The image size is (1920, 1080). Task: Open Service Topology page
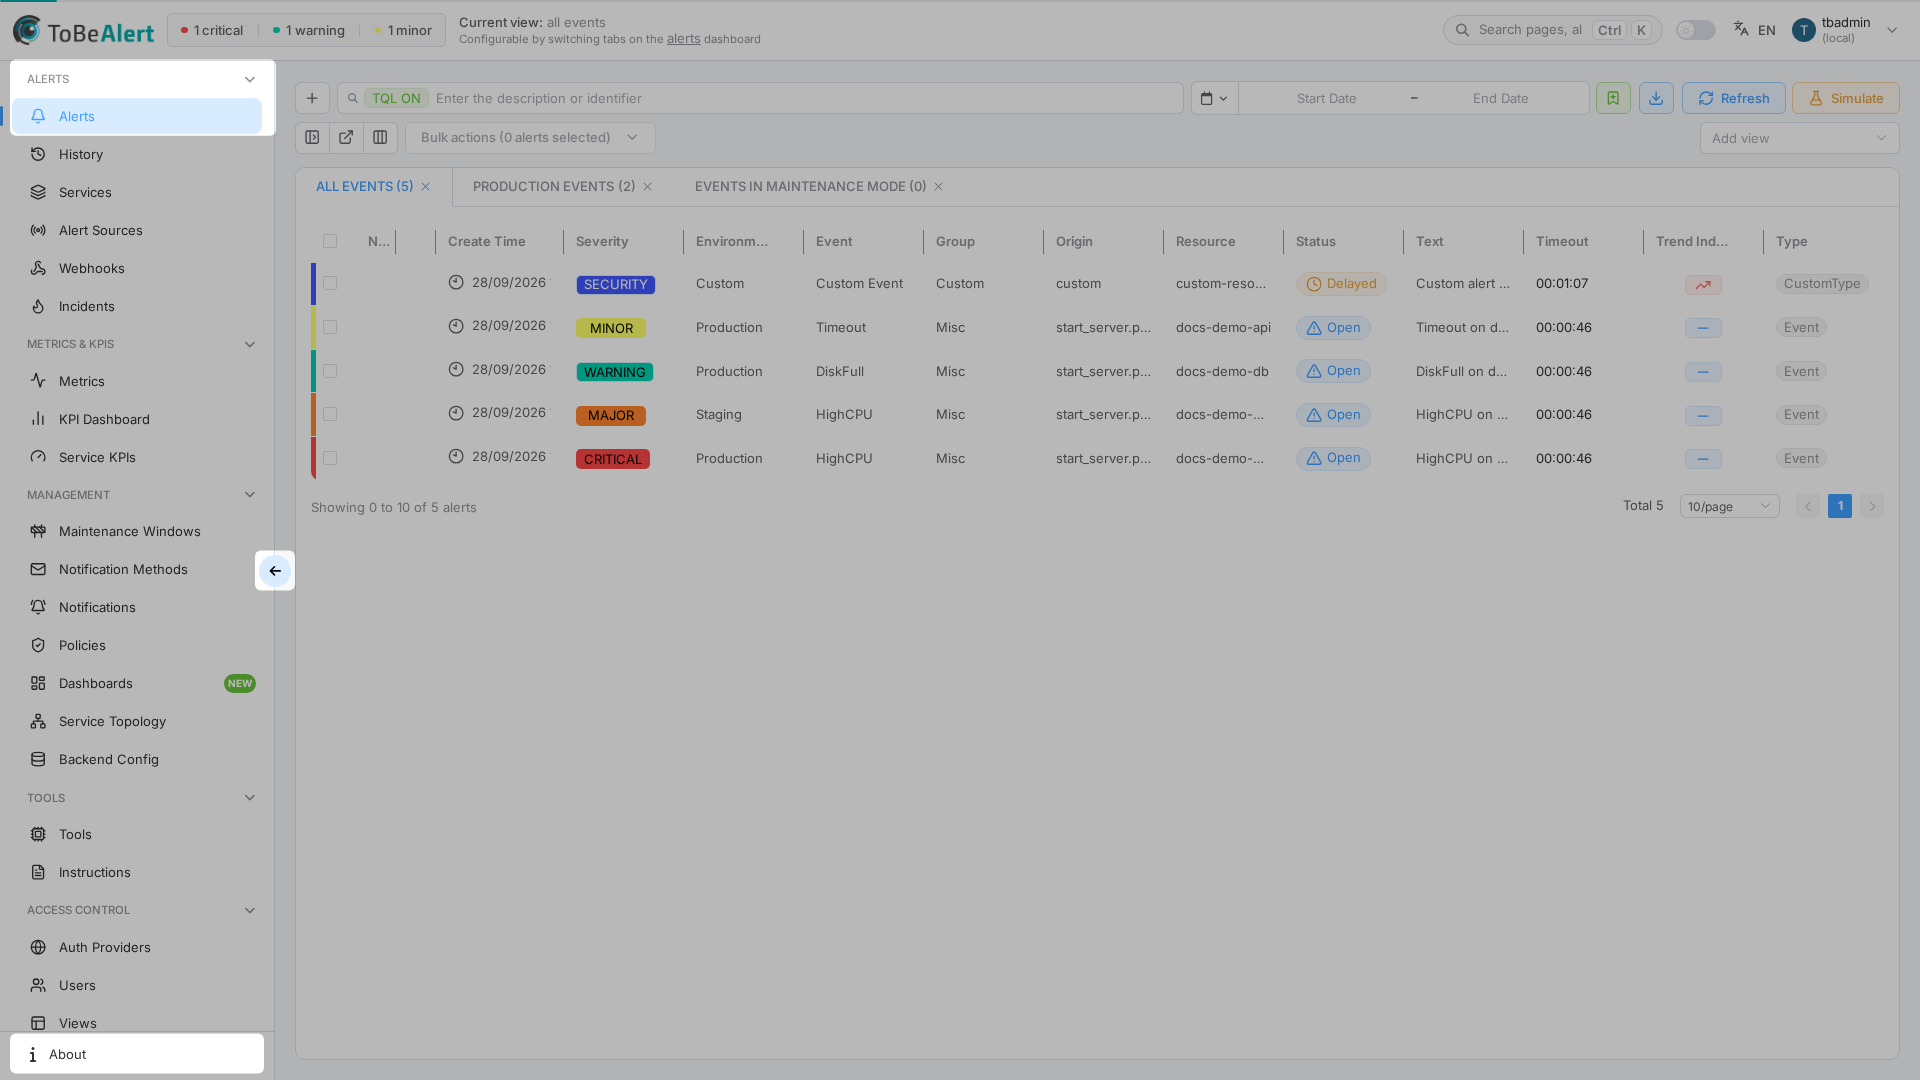137,721
